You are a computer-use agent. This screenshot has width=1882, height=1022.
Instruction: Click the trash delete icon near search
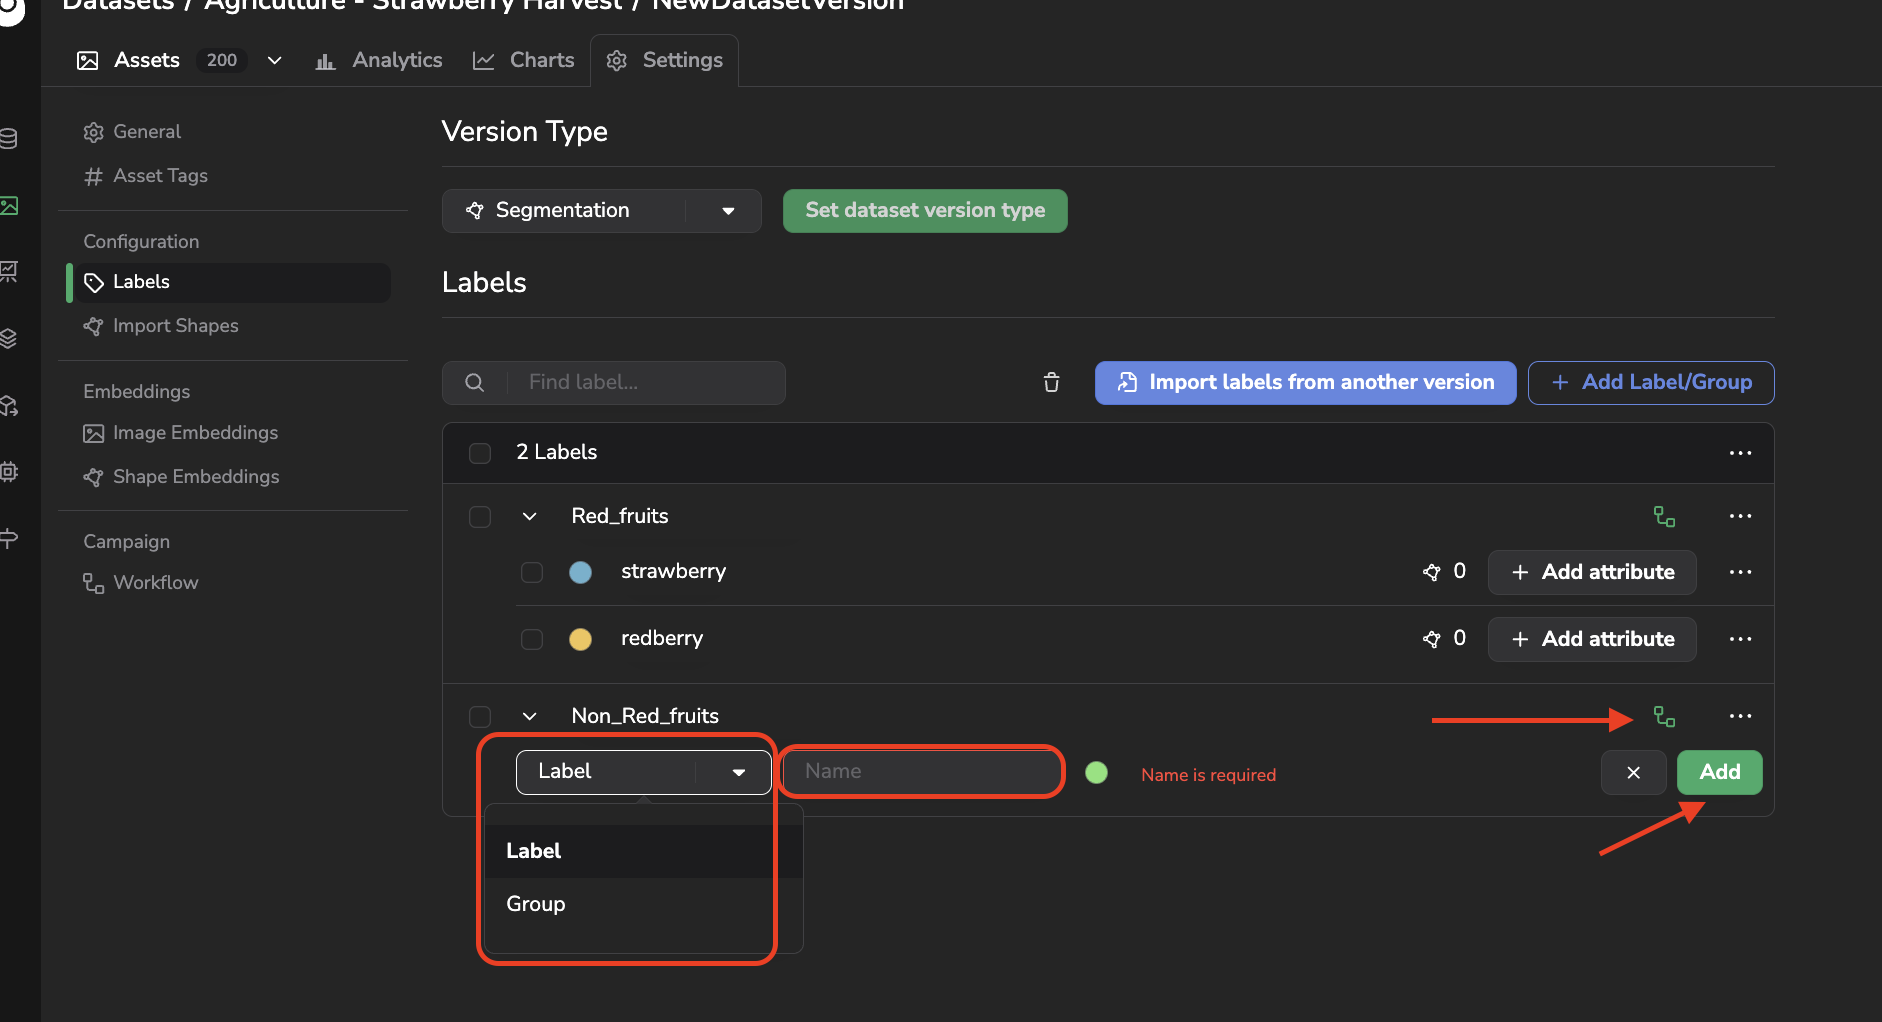1051,382
